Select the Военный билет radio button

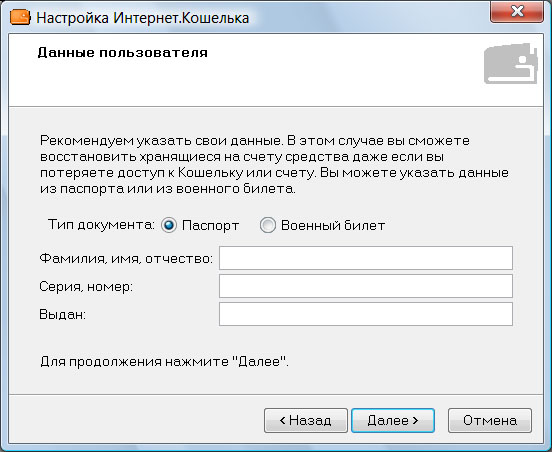tap(268, 225)
